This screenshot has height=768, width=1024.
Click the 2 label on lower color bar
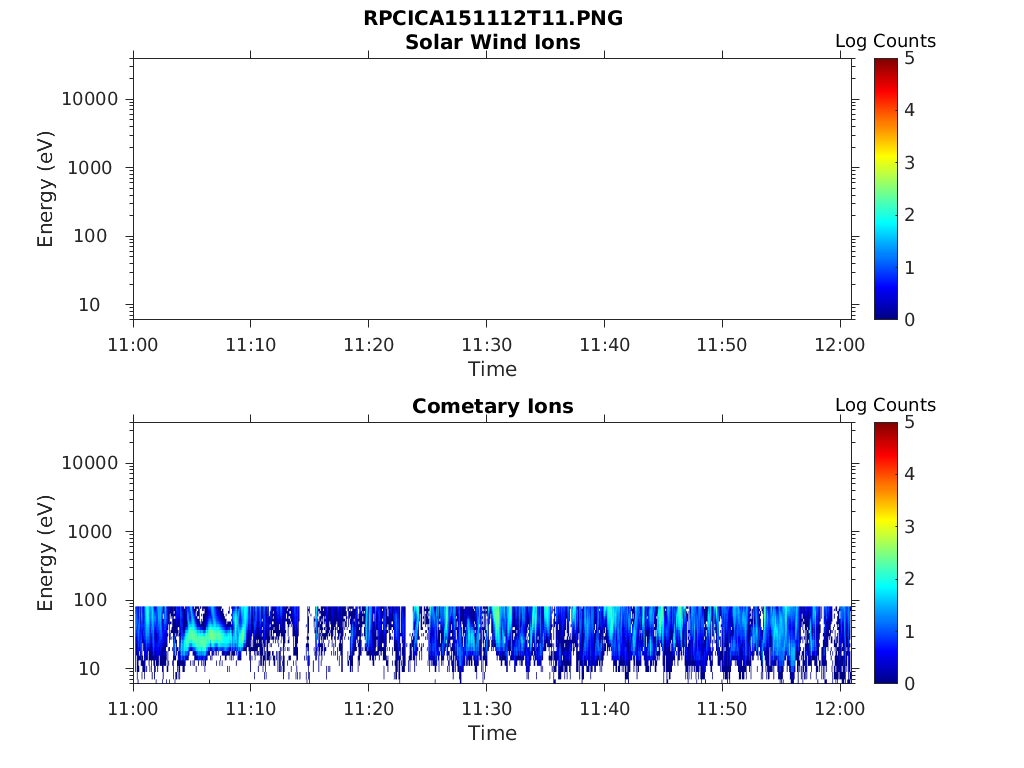[x=909, y=578]
